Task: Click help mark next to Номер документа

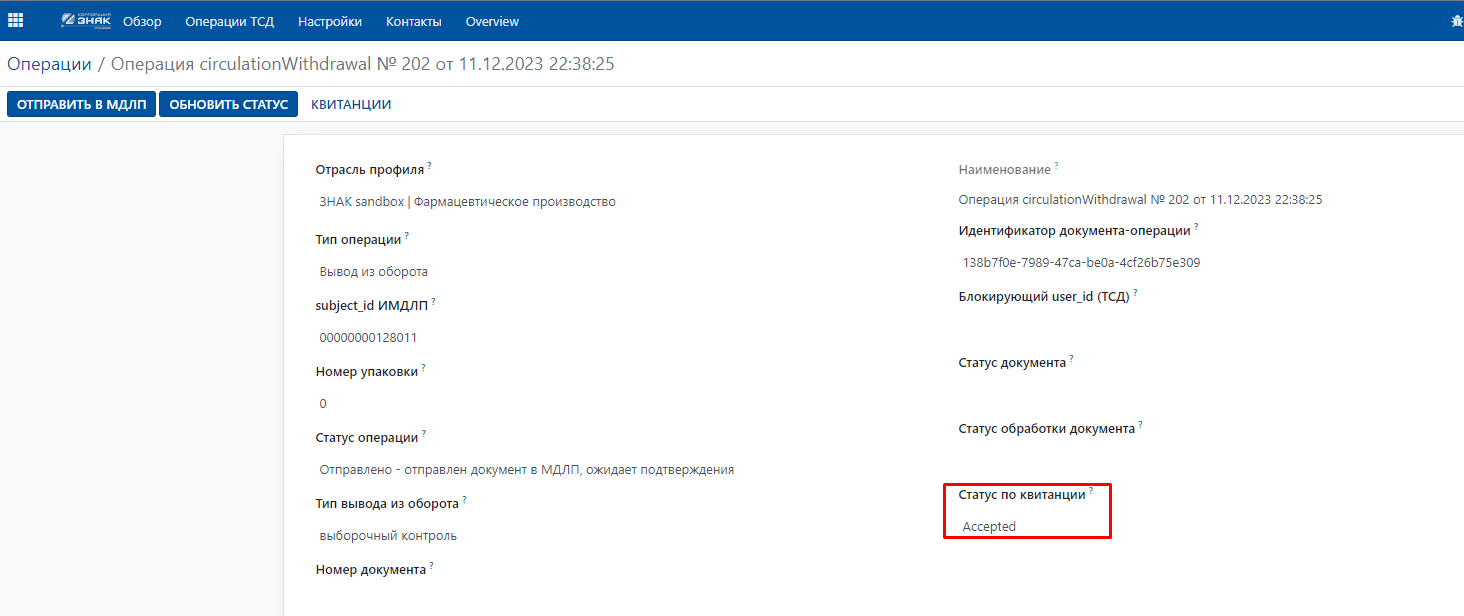Action: [x=432, y=565]
